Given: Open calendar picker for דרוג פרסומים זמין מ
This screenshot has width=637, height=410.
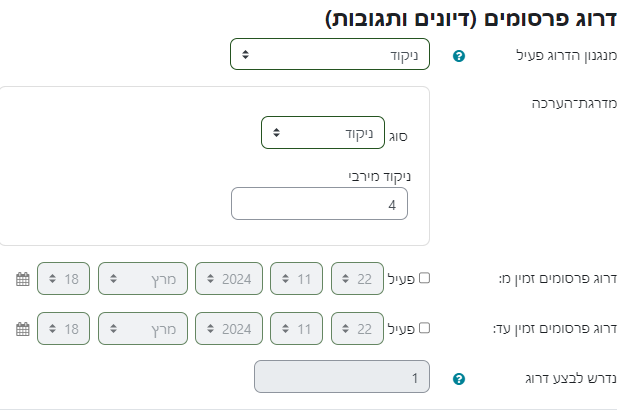Looking at the screenshot, I should 23,279.
